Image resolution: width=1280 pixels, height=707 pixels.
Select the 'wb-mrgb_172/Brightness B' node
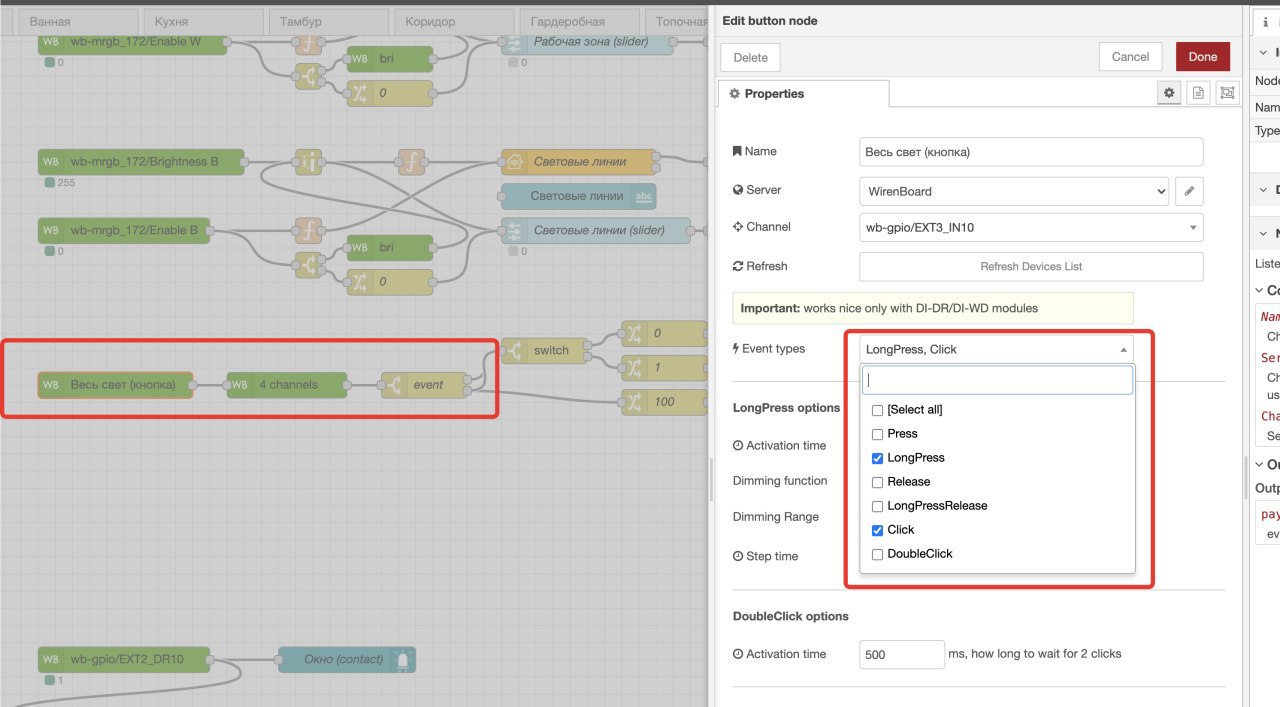coord(141,161)
